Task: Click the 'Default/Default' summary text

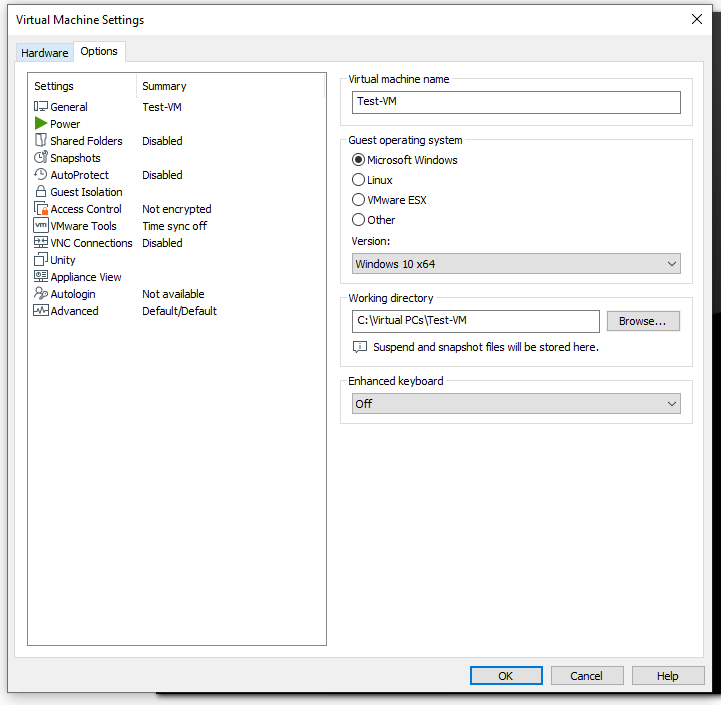Action: click(179, 311)
